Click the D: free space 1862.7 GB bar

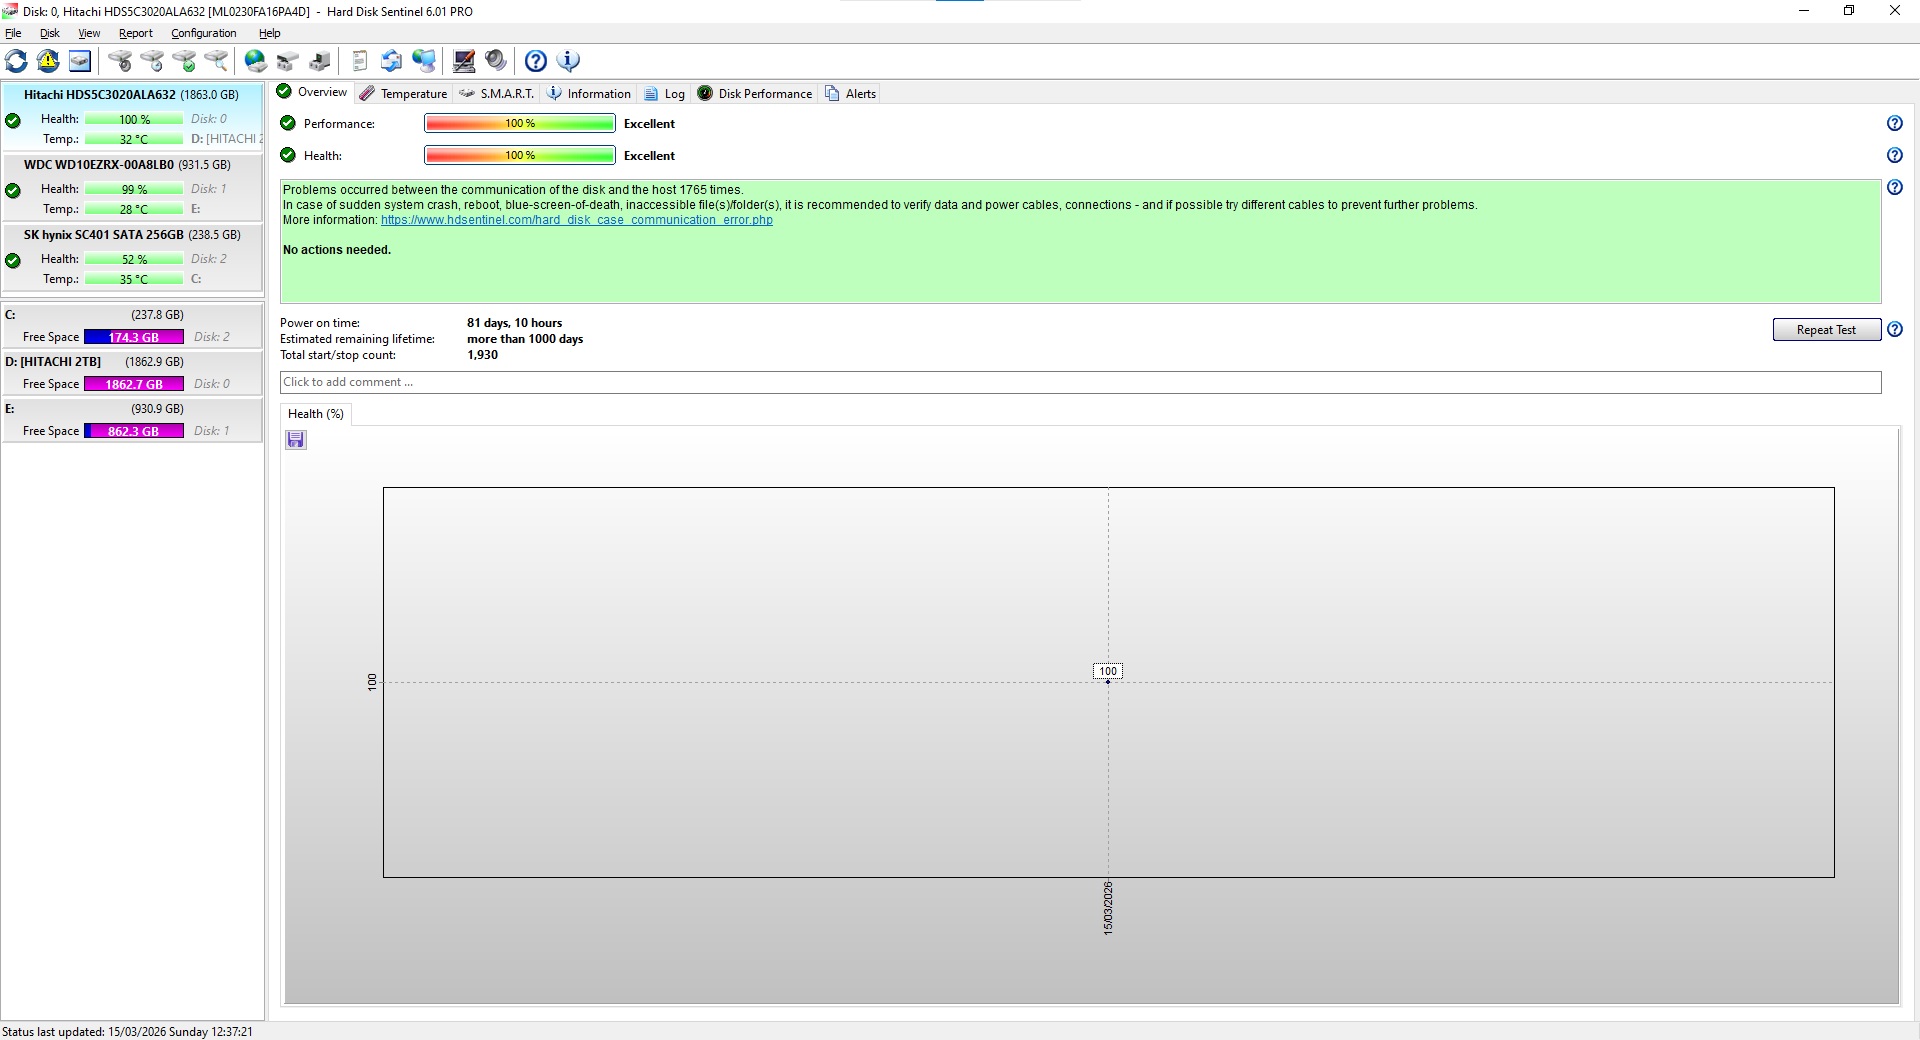[134, 384]
